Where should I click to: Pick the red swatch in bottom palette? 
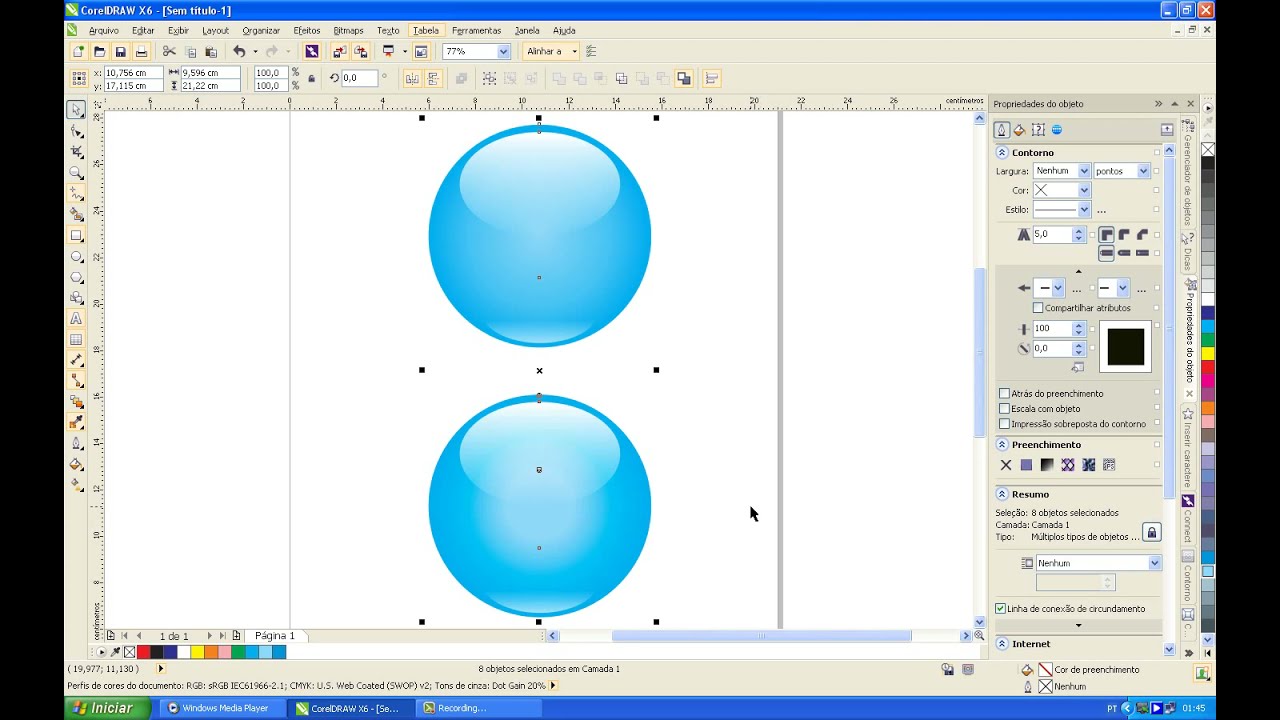[143, 652]
